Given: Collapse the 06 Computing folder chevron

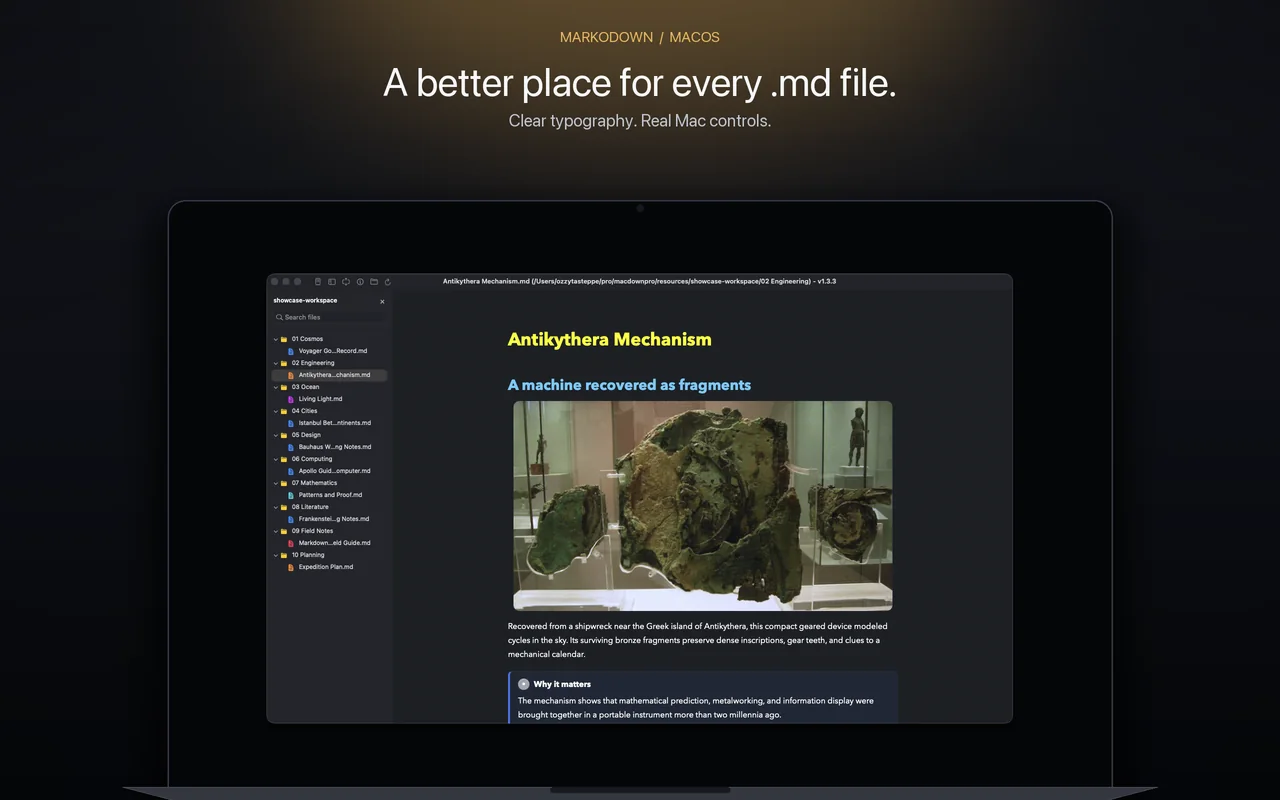Looking at the screenshot, I should (275, 459).
